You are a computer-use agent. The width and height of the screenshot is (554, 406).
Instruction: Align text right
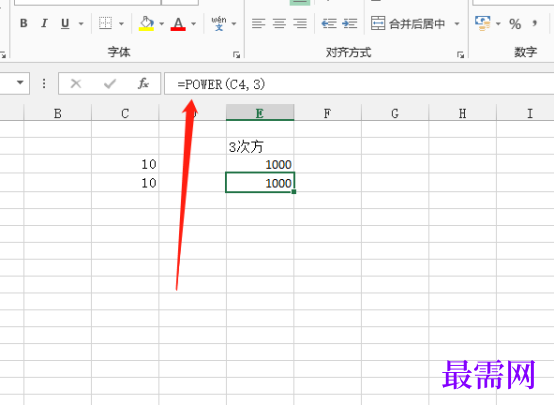coord(300,24)
